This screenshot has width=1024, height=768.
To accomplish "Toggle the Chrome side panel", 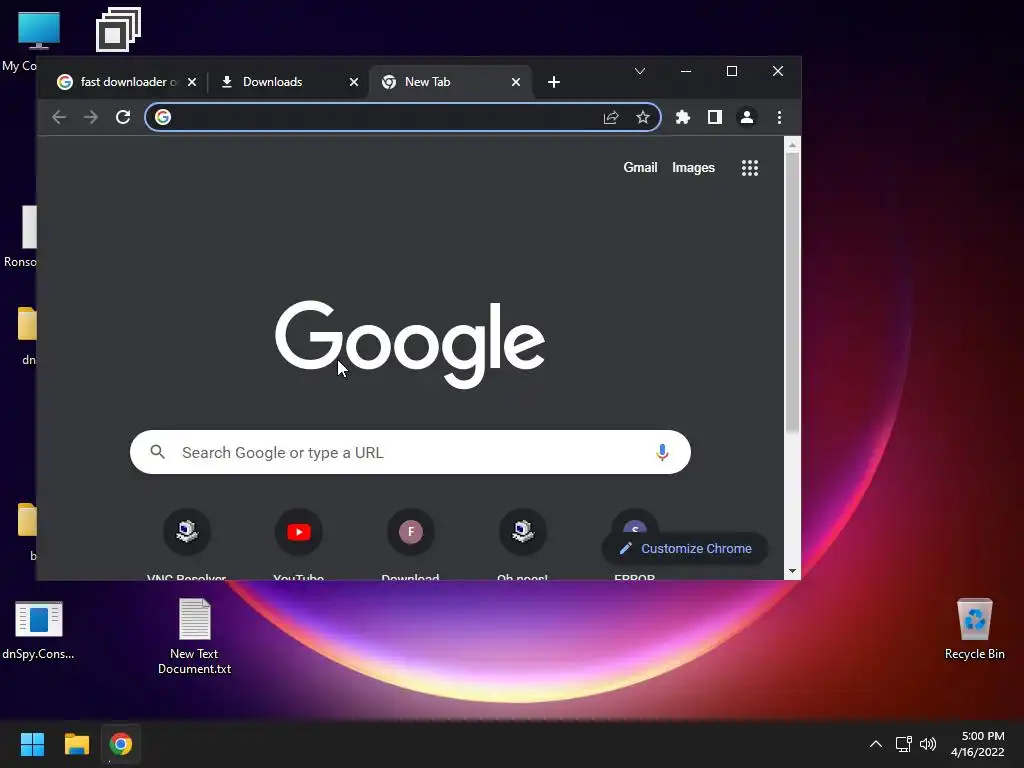I will pyautogui.click(x=714, y=117).
